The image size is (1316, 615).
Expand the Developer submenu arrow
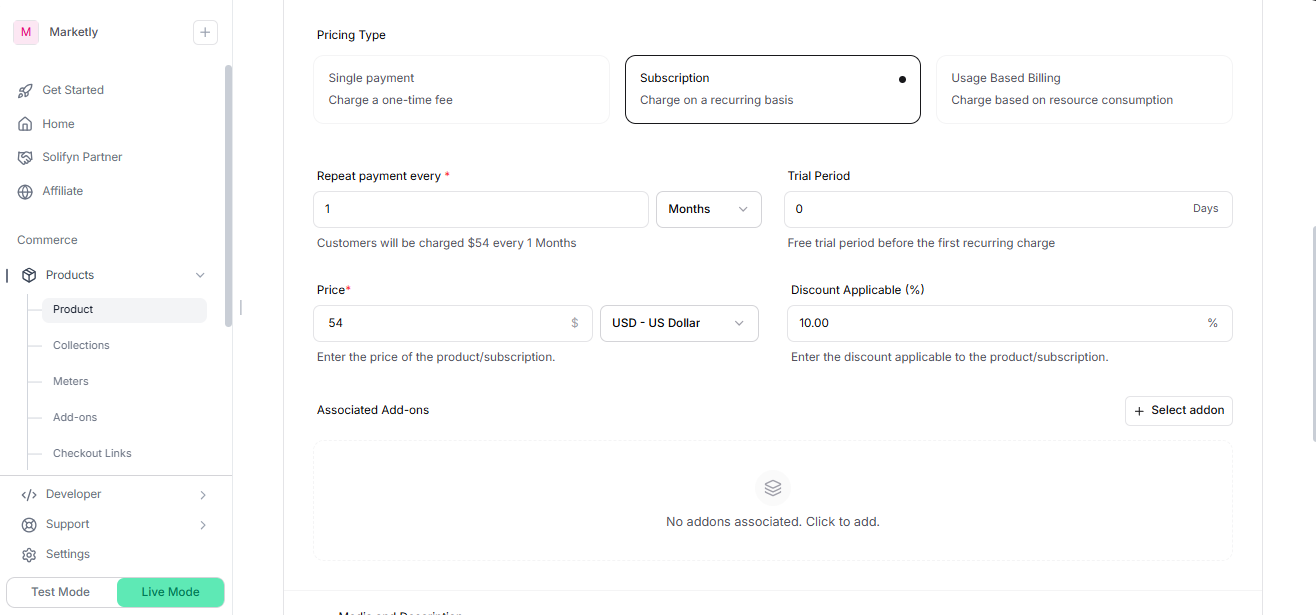coord(203,494)
